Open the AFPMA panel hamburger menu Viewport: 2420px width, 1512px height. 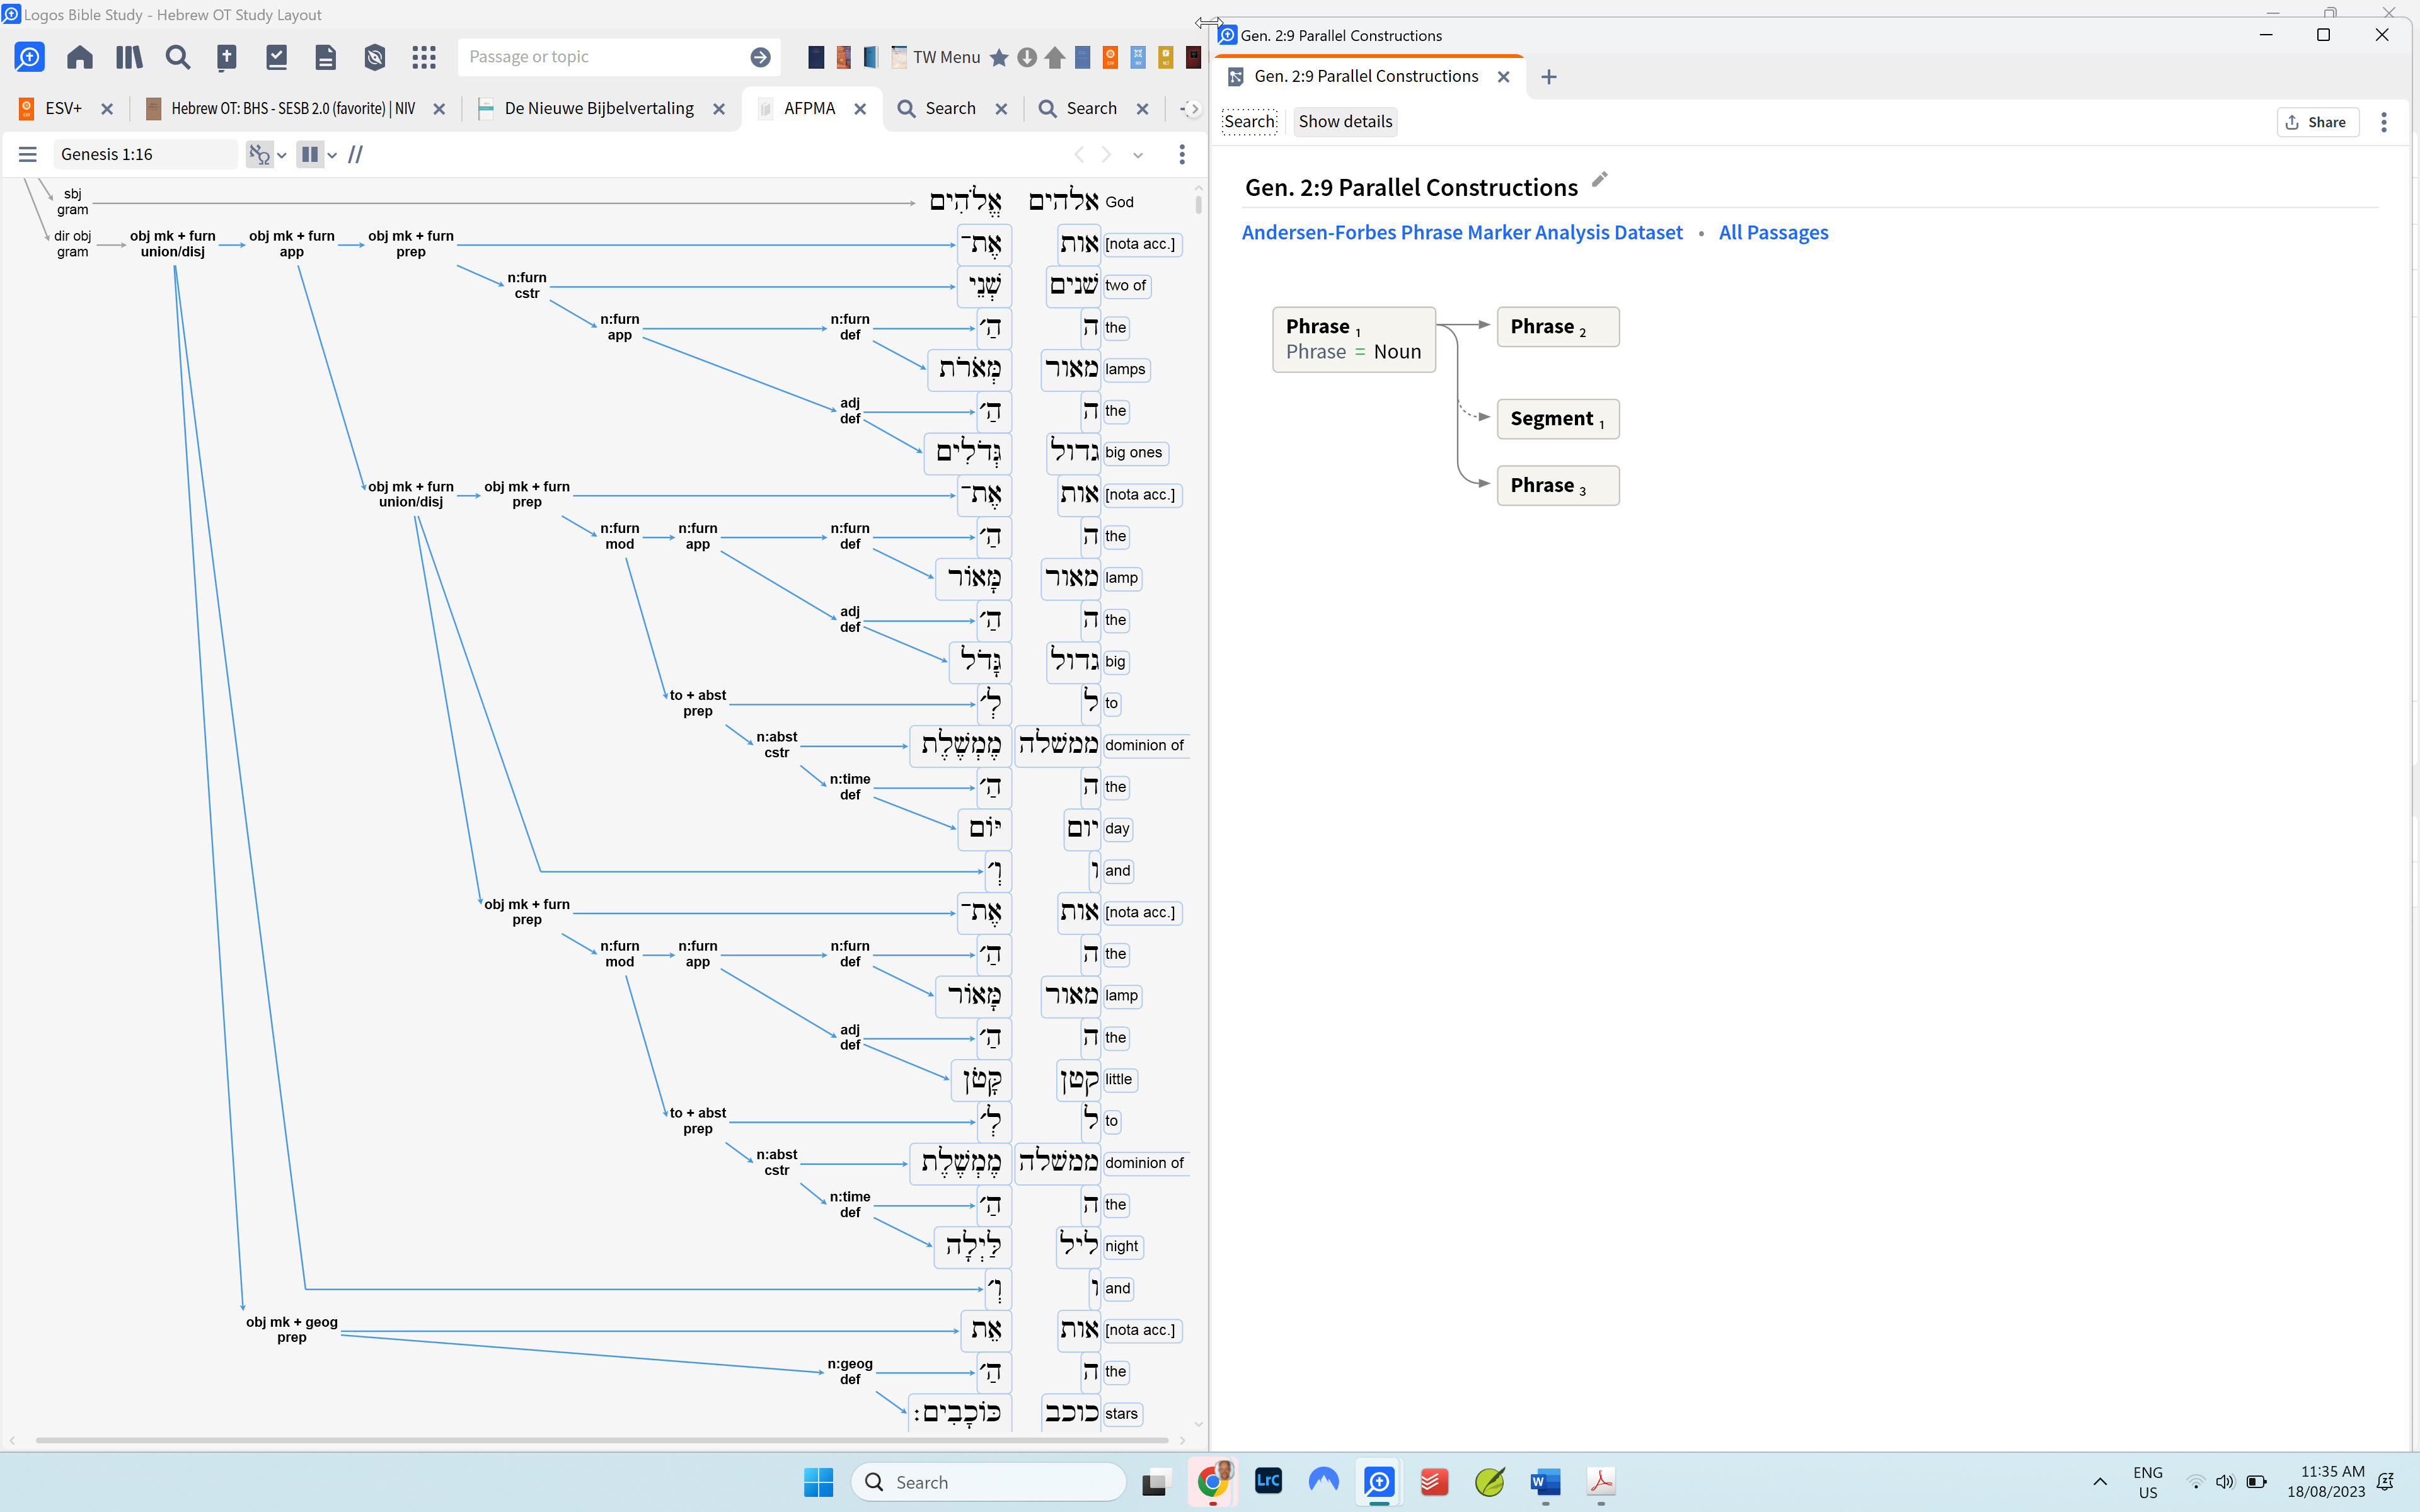[x=28, y=154]
